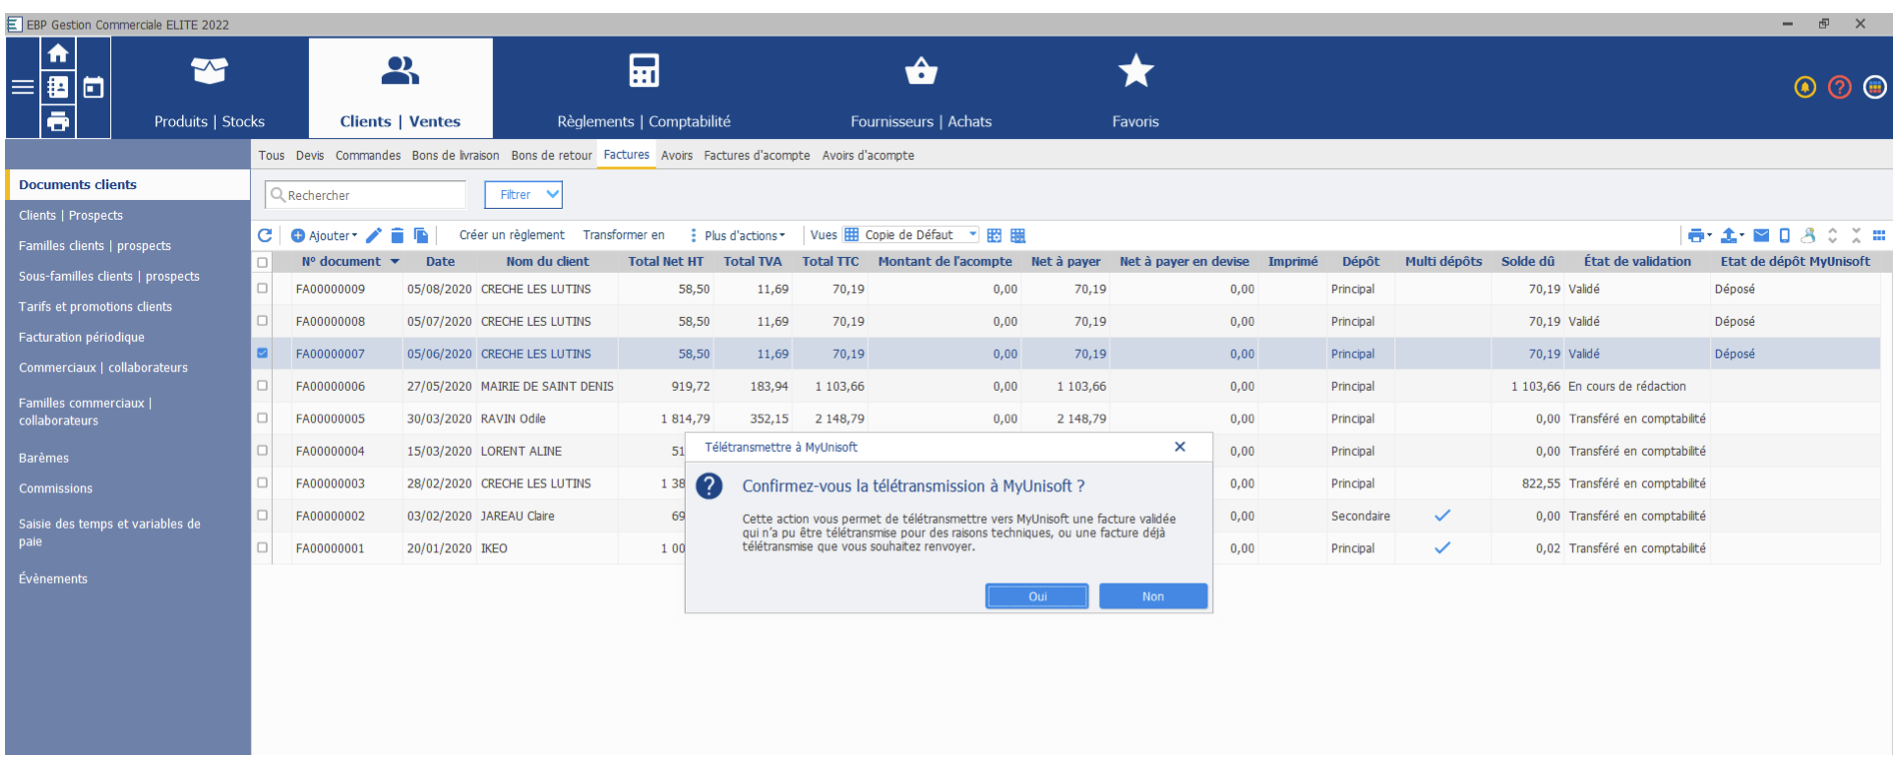The width and height of the screenshot is (1904, 768).
Task: Open the Ajouter dropdown
Action: coord(324,236)
